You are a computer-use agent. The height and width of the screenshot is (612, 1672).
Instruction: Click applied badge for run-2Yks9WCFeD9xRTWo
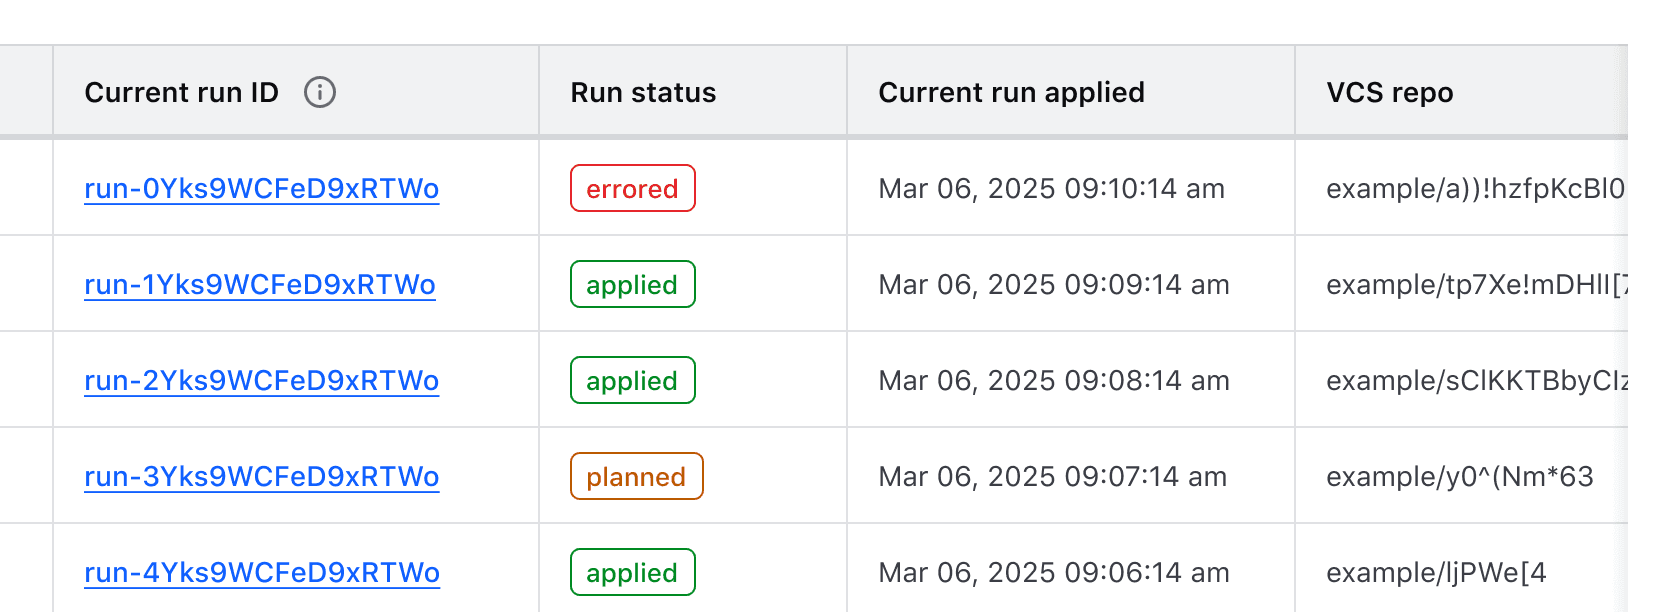pyautogui.click(x=632, y=381)
